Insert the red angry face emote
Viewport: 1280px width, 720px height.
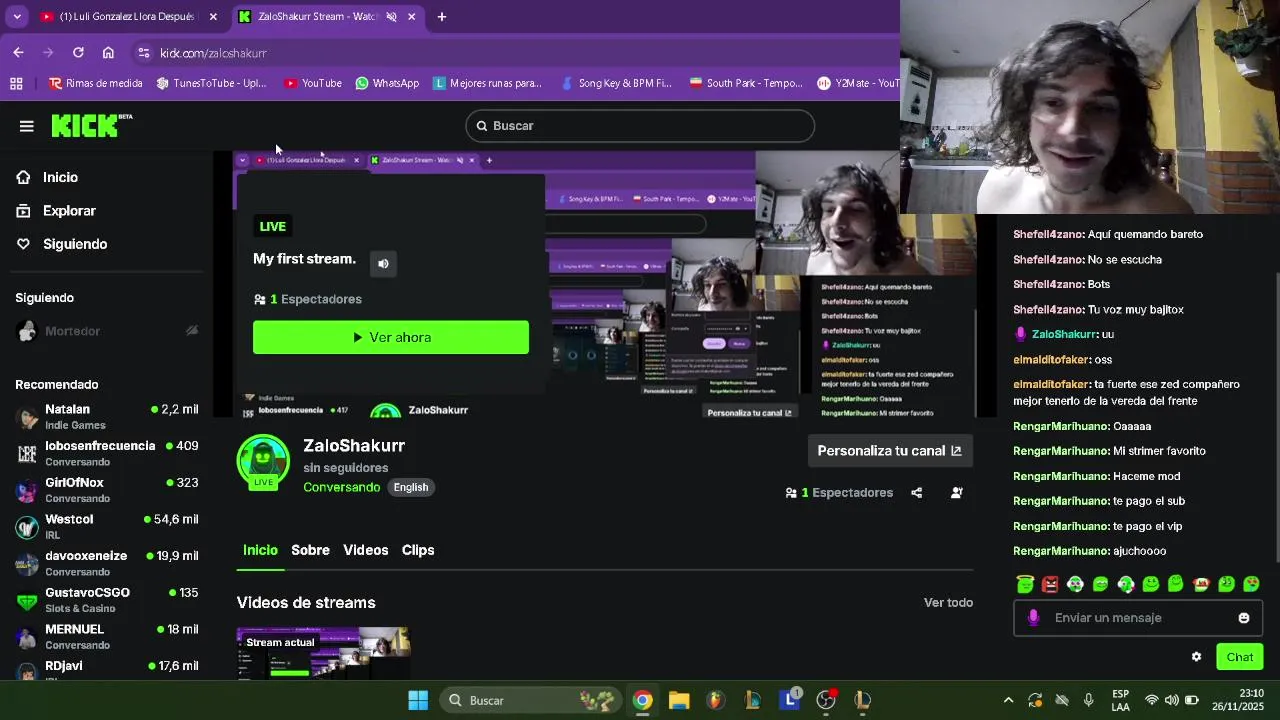pos(1050,584)
